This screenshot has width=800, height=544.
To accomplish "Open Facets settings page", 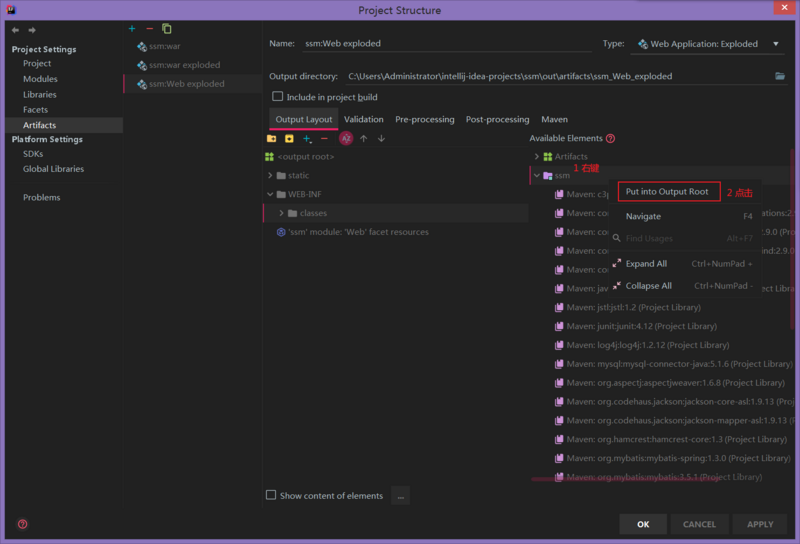I will coord(35,110).
